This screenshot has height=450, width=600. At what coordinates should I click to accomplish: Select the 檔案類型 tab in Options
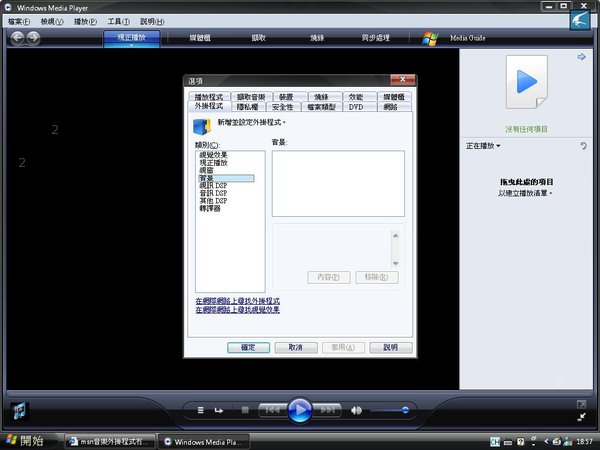(x=321, y=107)
